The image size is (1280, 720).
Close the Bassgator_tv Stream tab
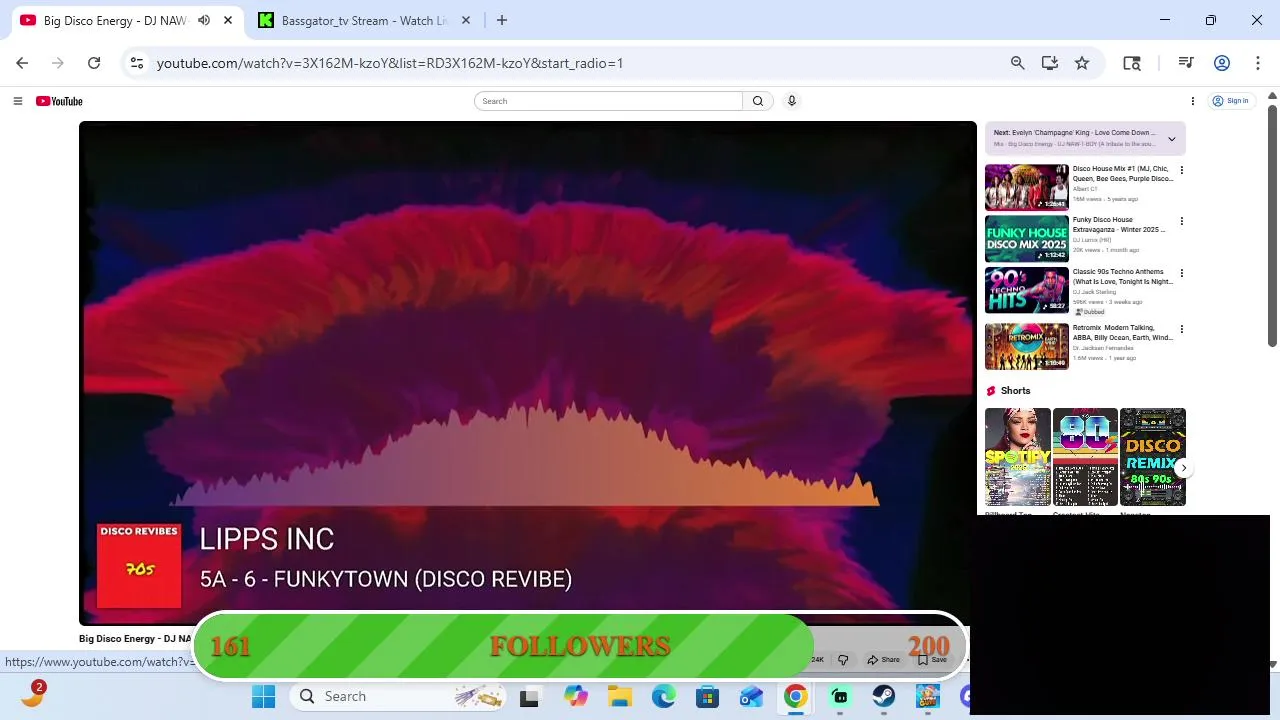pos(466,20)
